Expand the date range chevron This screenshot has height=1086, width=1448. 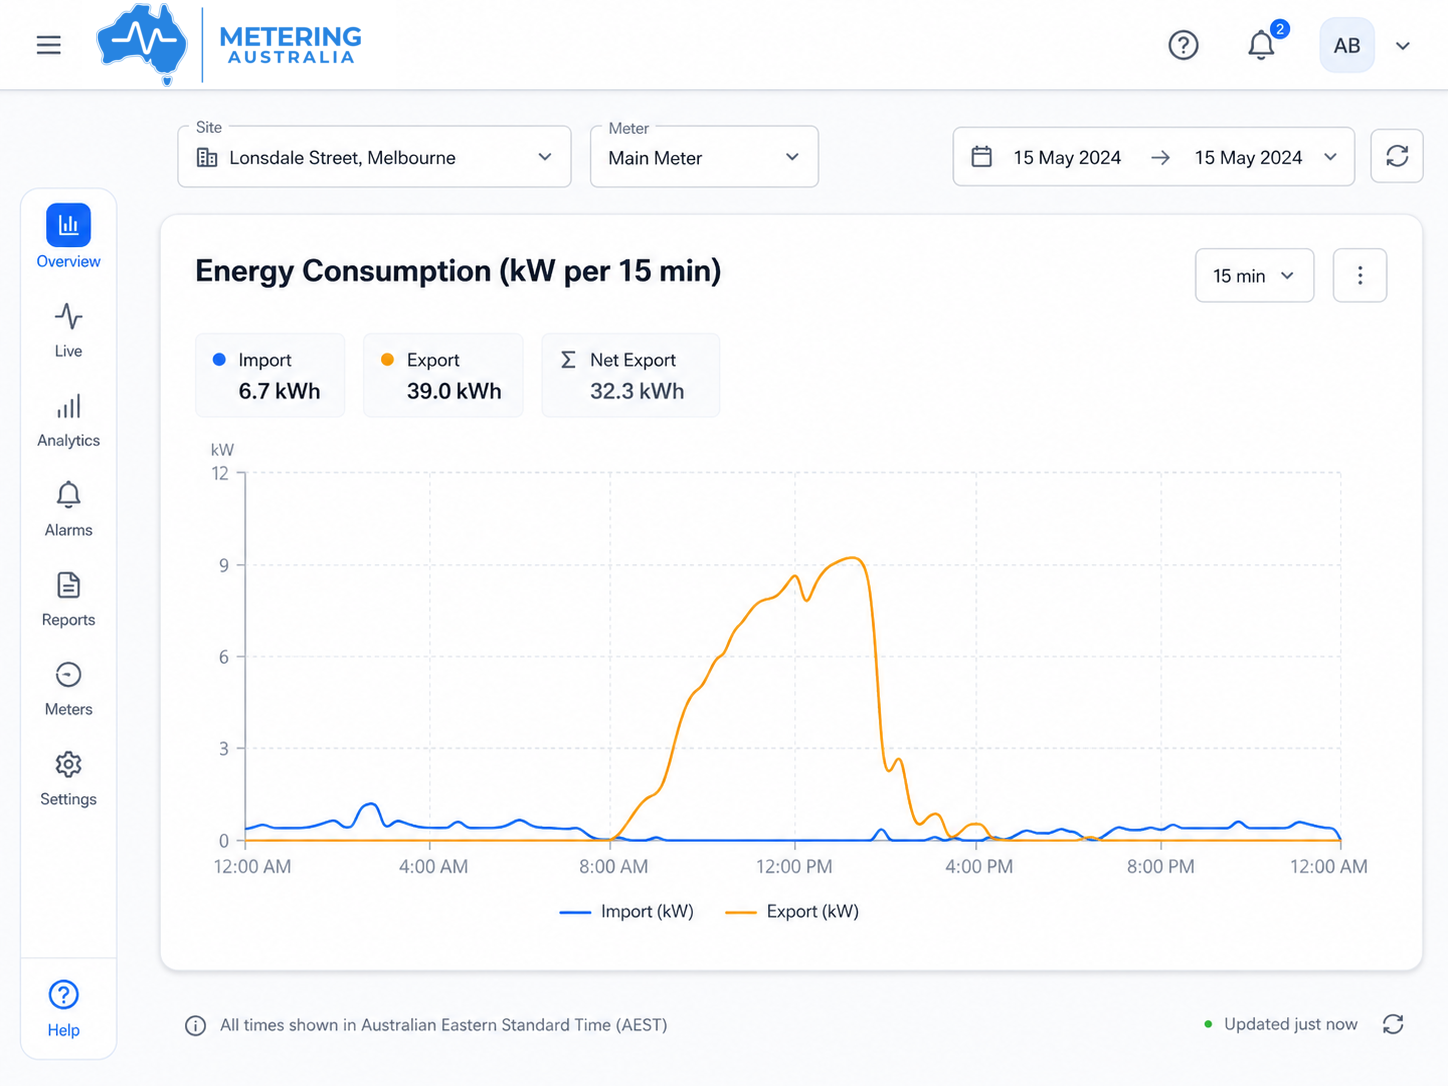(1330, 157)
